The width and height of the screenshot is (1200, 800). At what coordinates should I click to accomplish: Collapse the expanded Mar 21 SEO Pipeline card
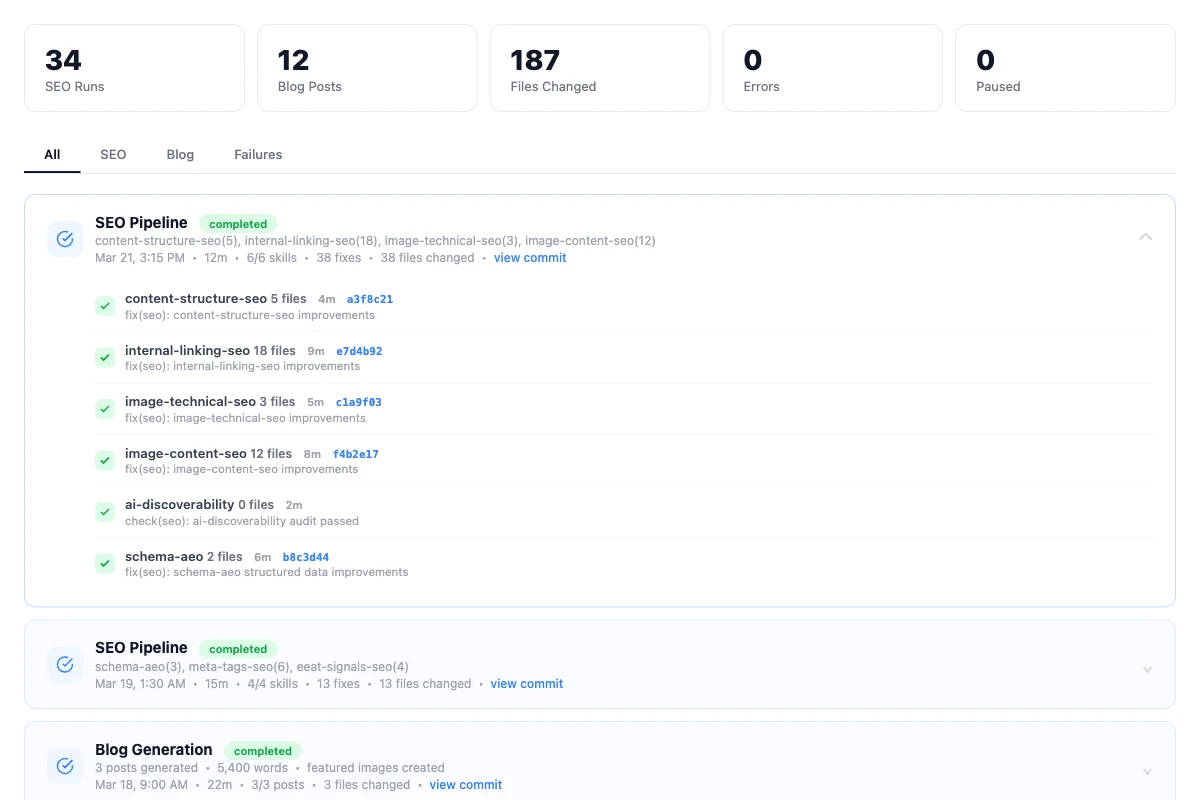[x=1146, y=237]
